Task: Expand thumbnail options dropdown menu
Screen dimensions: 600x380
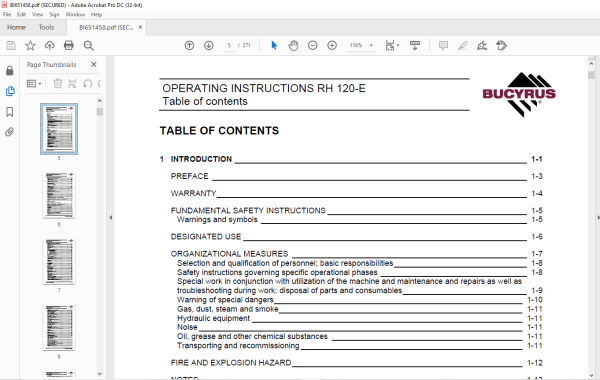Action: point(34,83)
